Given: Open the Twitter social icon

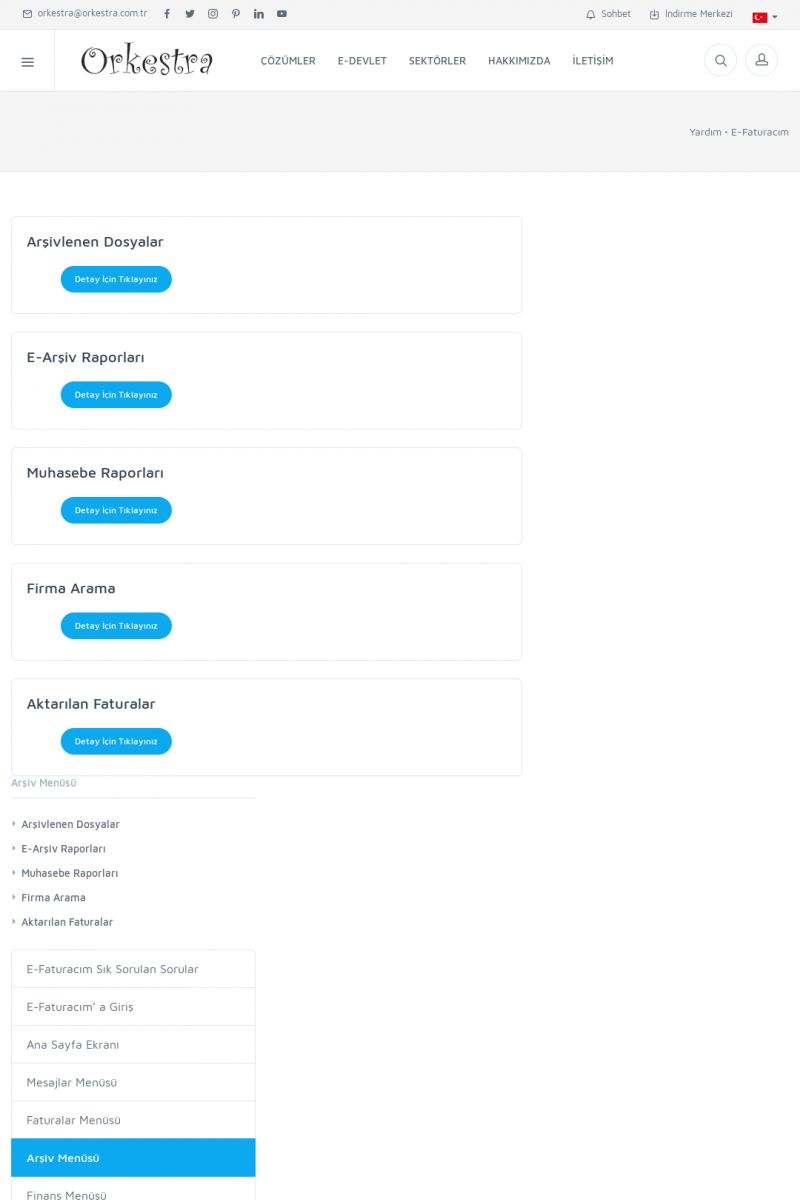Looking at the screenshot, I should [190, 14].
